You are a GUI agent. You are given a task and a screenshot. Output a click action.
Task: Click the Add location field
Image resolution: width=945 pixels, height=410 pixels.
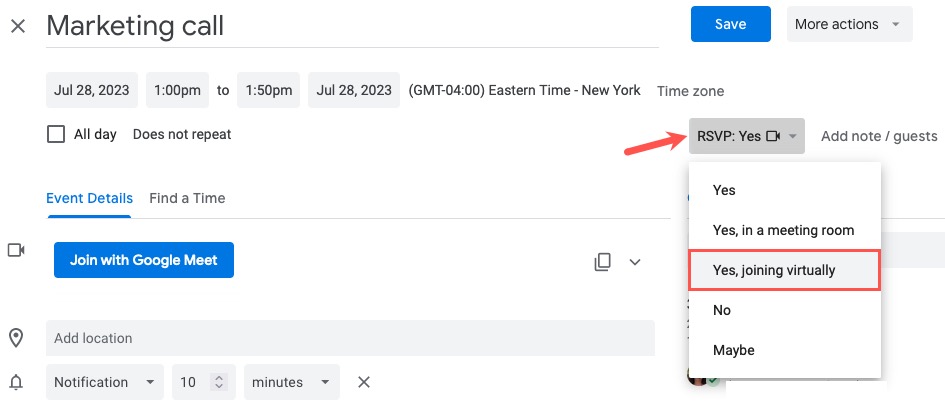pos(350,338)
